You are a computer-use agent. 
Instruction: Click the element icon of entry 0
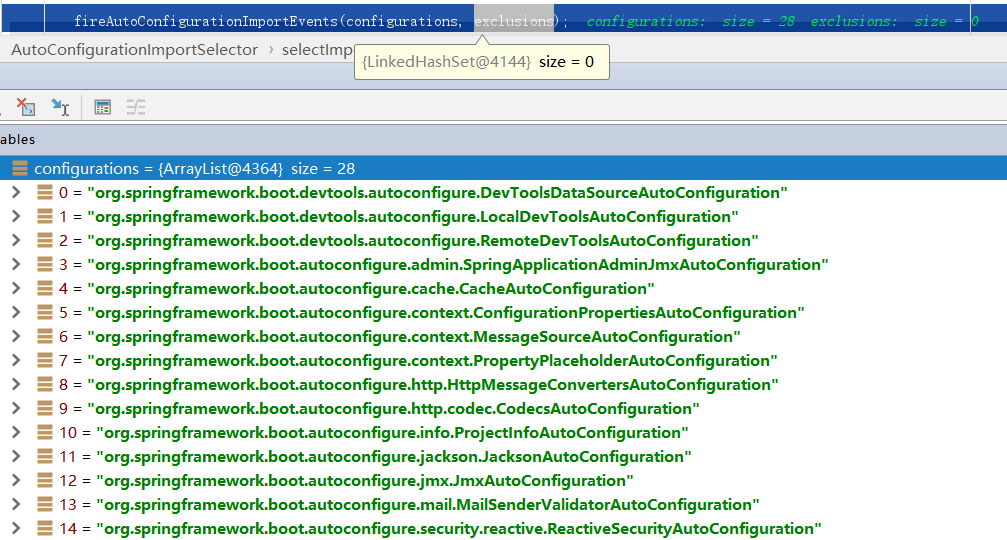[45, 192]
